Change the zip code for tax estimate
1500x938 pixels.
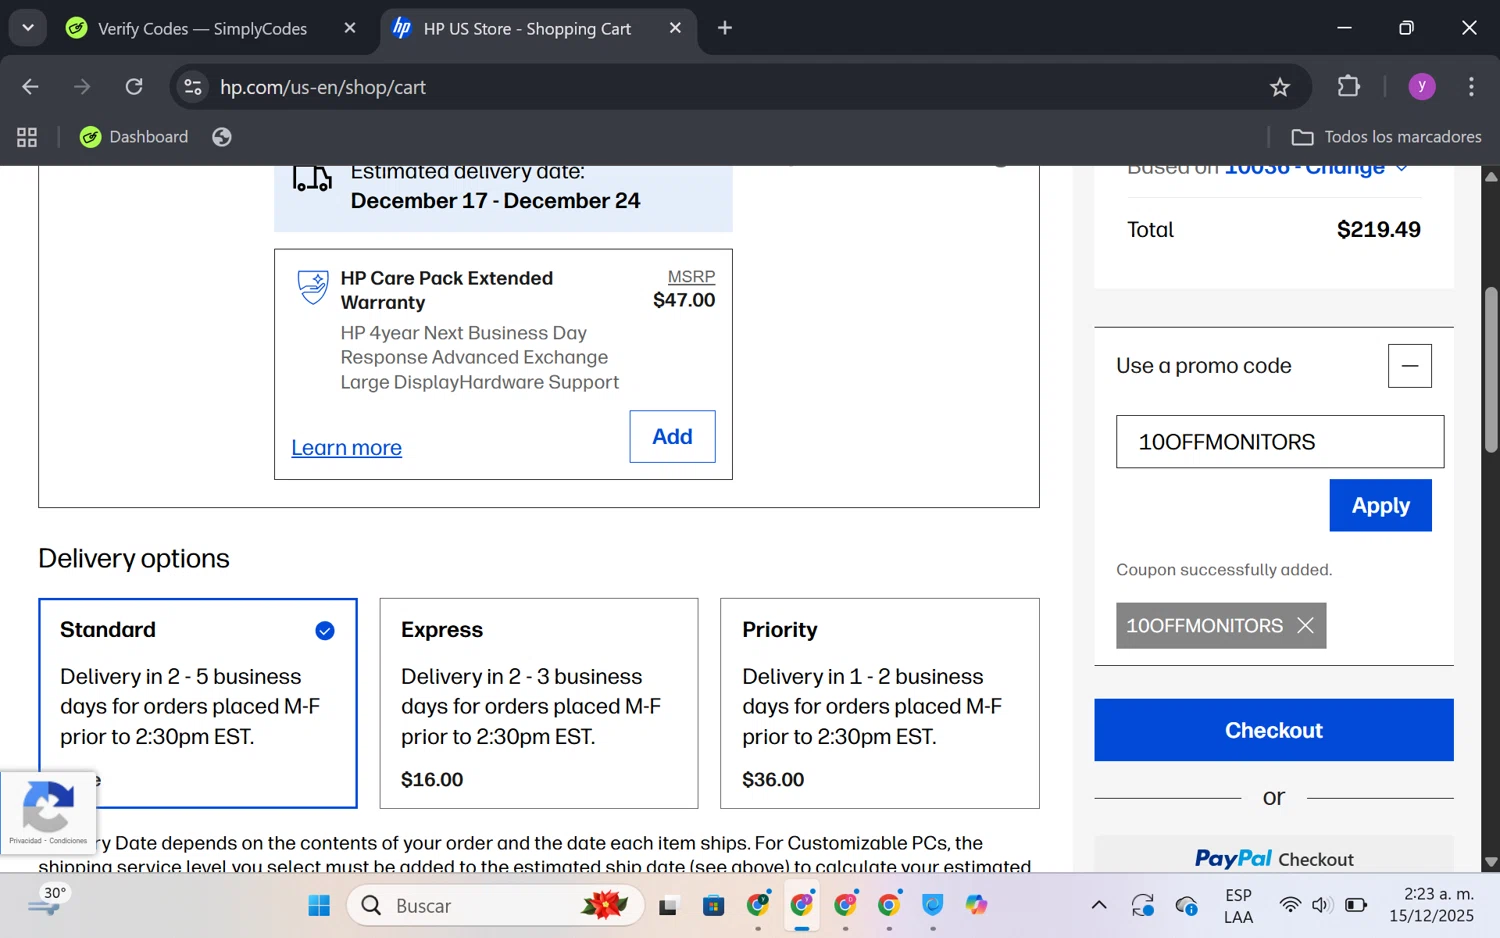click(1316, 168)
